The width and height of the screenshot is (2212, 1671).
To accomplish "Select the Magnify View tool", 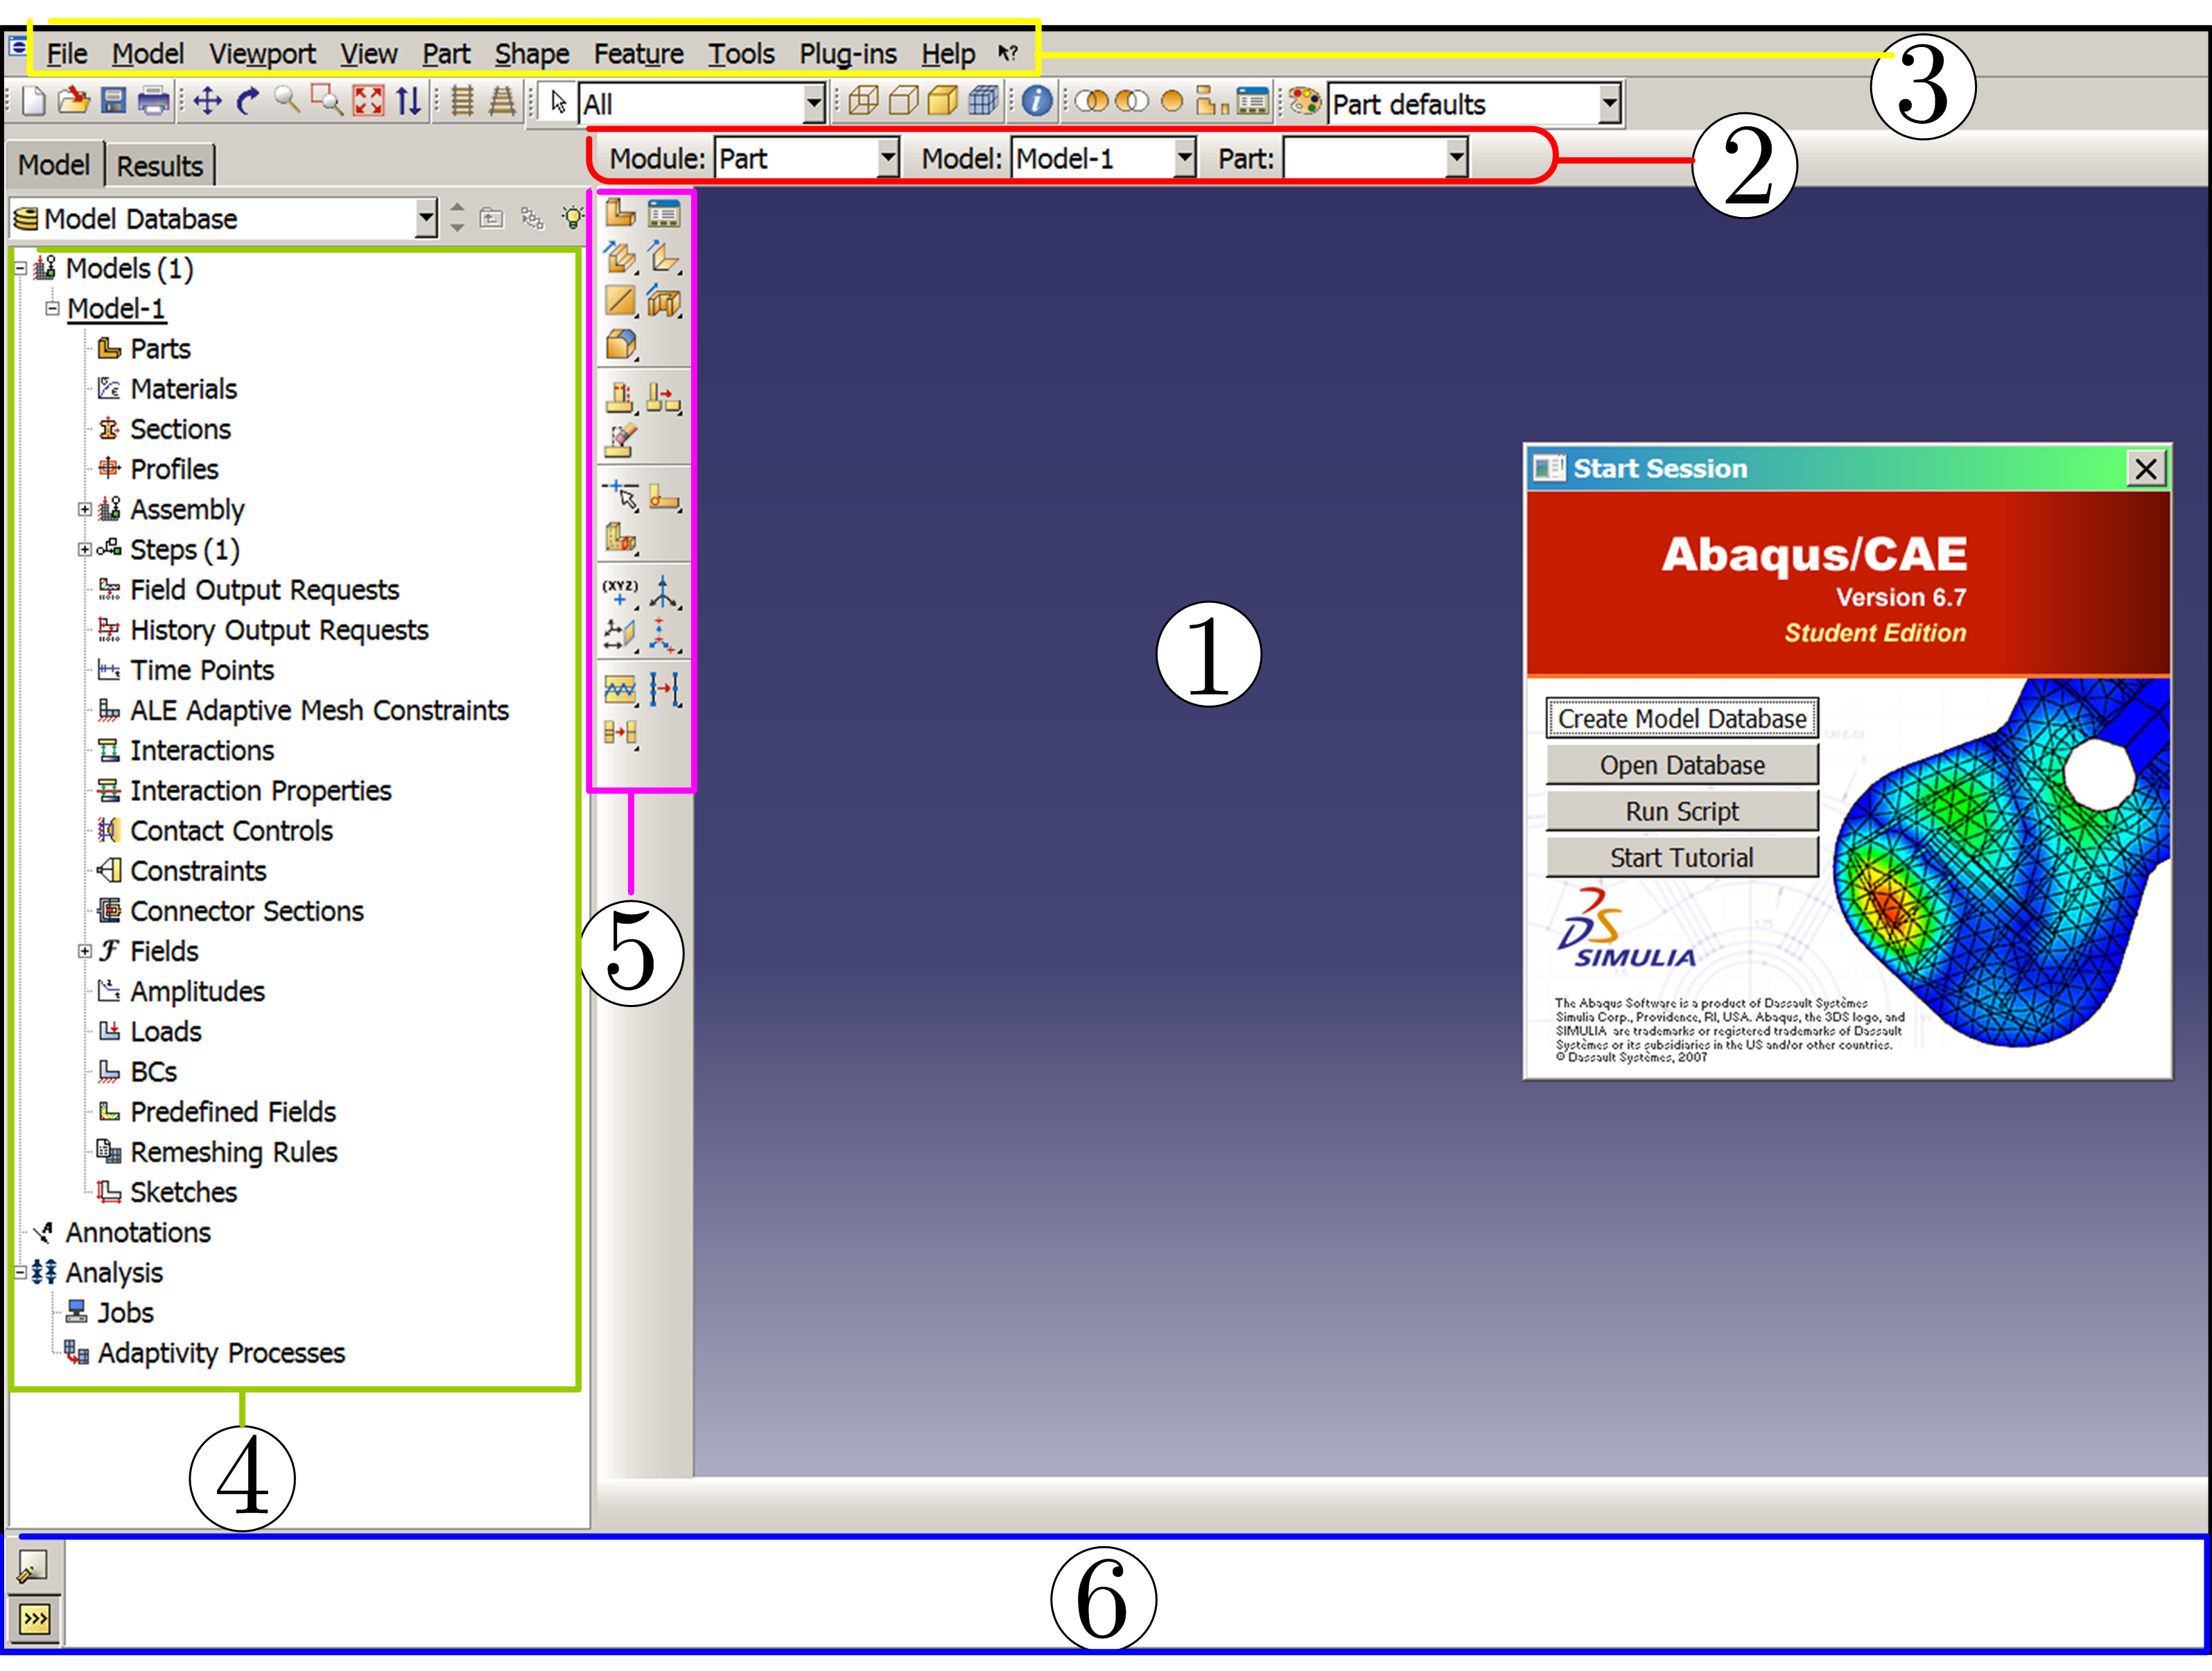I will click(x=287, y=100).
